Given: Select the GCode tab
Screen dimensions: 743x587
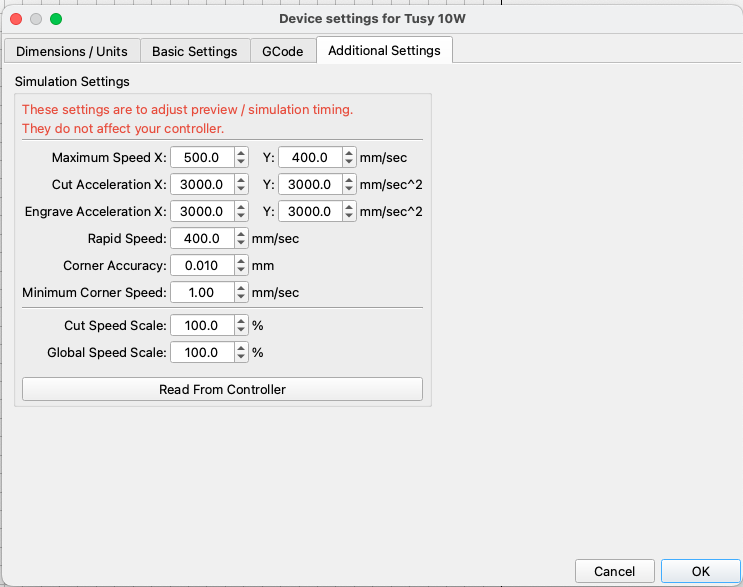Looking at the screenshot, I should pos(282,51).
